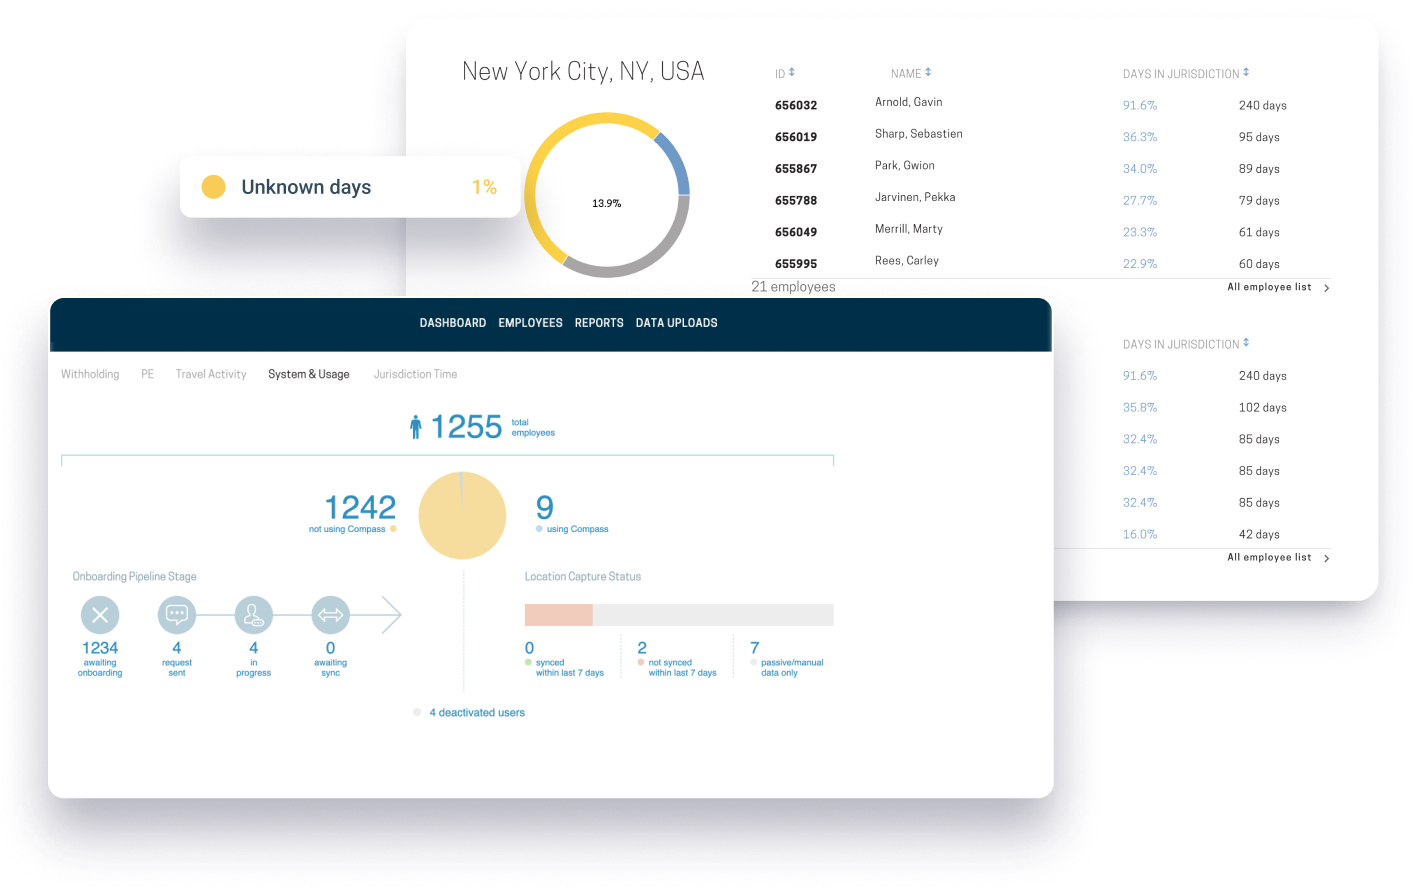Switch to the Jurisdiction Time tab
1426x894 pixels.
(x=415, y=374)
